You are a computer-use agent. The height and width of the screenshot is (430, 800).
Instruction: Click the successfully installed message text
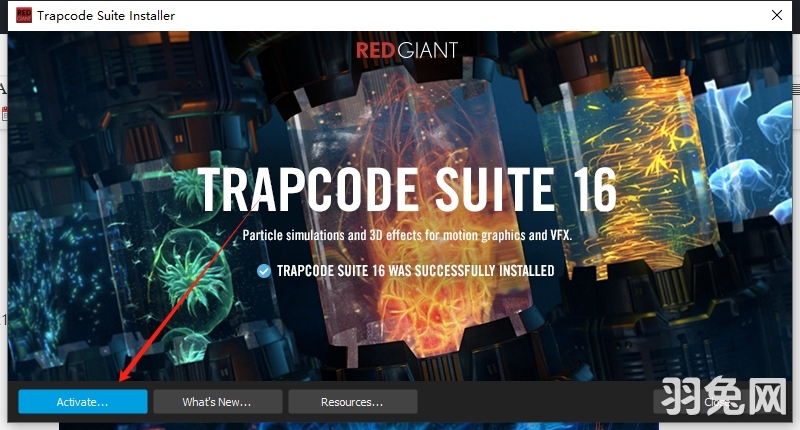pos(415,271)
